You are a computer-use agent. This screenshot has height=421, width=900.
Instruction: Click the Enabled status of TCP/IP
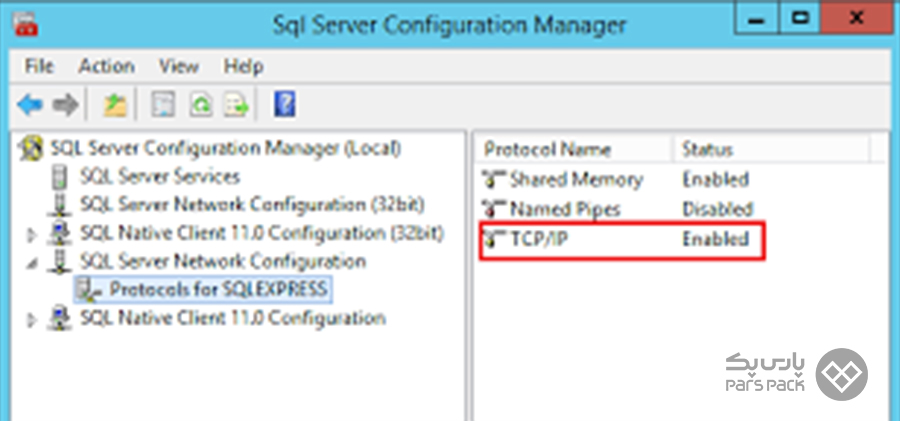(x=716, y=238)
